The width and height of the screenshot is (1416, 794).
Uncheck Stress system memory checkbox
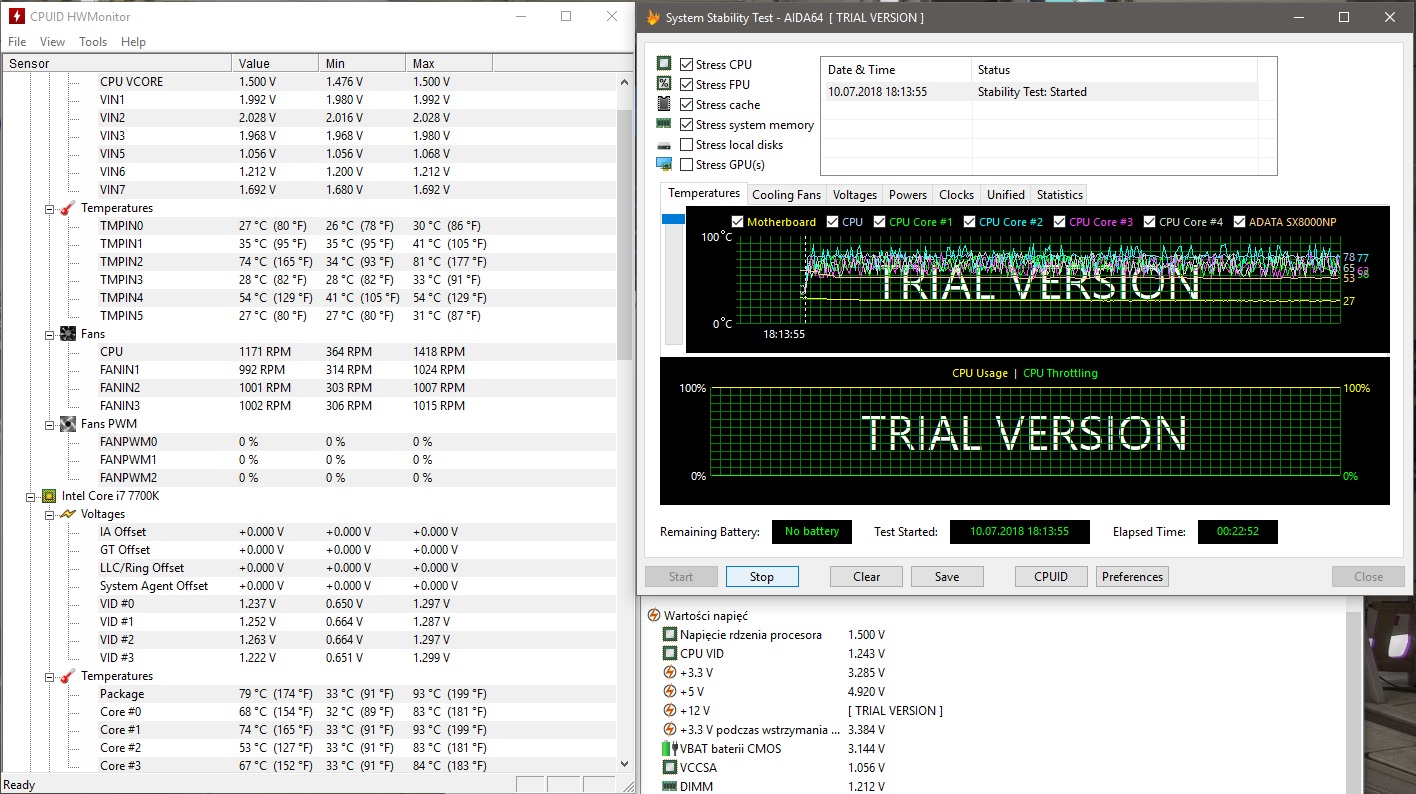click(686, 124)
